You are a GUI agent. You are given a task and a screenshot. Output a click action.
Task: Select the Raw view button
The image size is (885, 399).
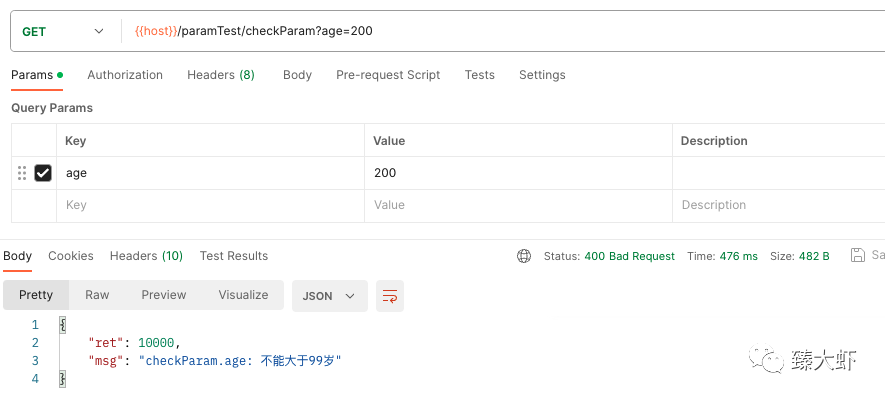(97, 295)
